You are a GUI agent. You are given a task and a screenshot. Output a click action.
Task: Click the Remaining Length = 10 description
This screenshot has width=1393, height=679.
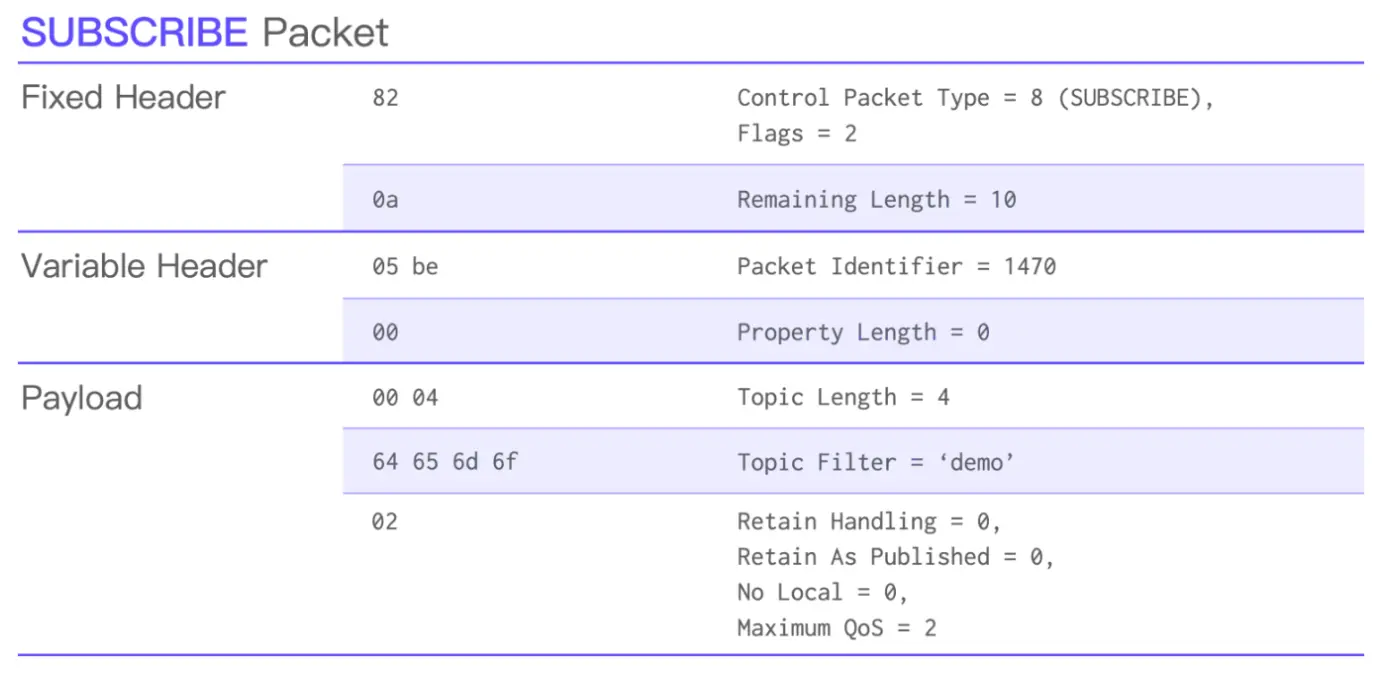click(x=877, y=200)
